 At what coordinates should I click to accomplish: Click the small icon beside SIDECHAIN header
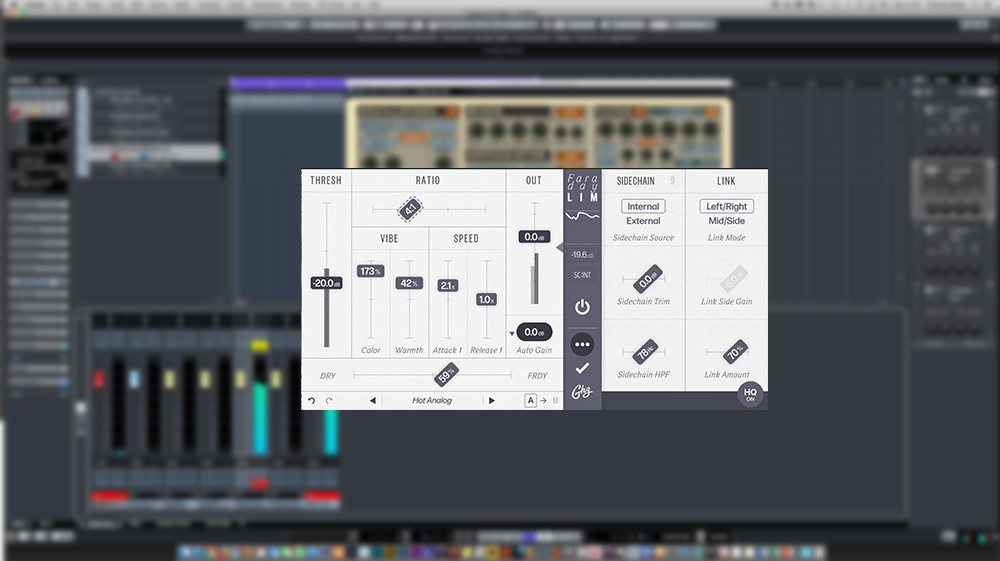click(672, 181)
